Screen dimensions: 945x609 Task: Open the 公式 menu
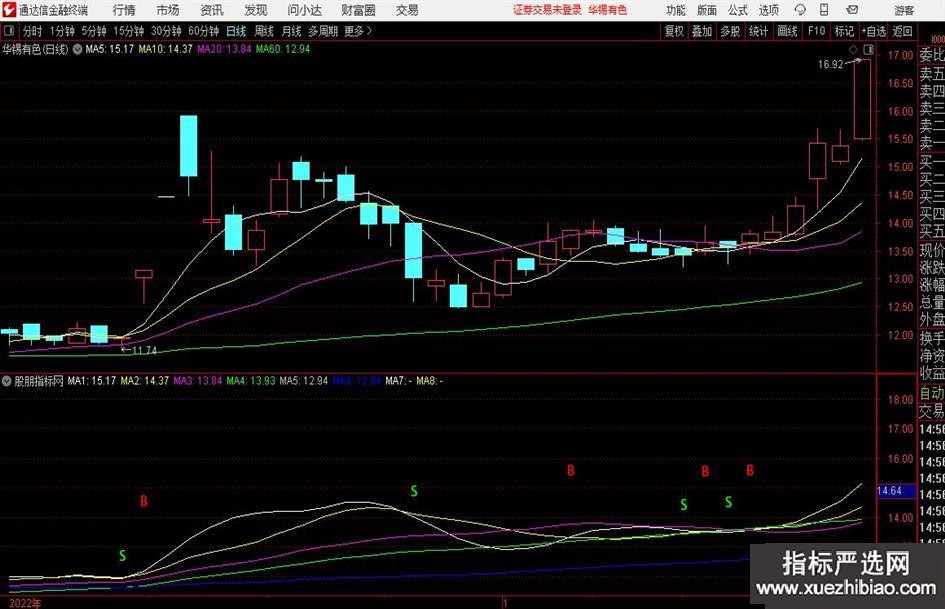point(738,10)
